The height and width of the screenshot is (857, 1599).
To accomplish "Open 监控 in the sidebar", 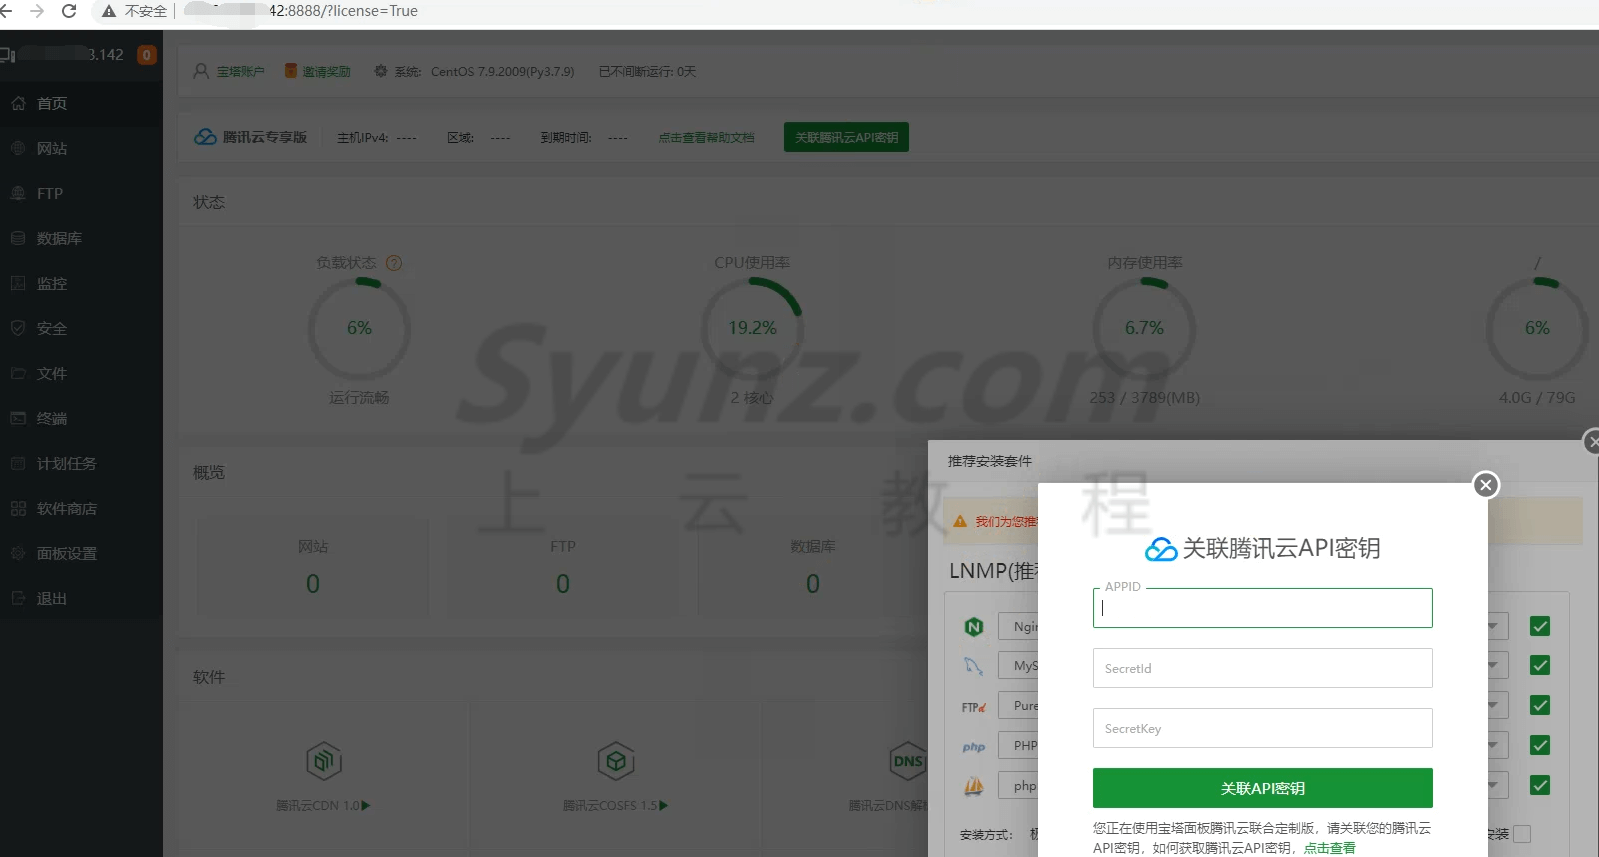I will (52, 283).
